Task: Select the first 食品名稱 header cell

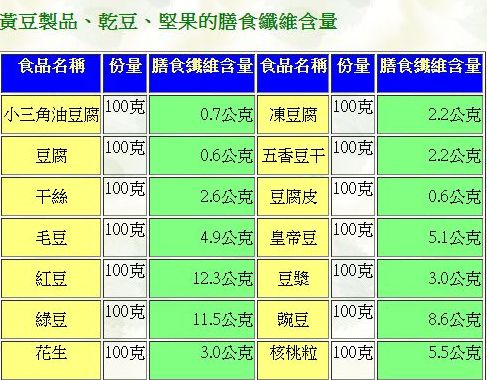Action: (51, 73)
